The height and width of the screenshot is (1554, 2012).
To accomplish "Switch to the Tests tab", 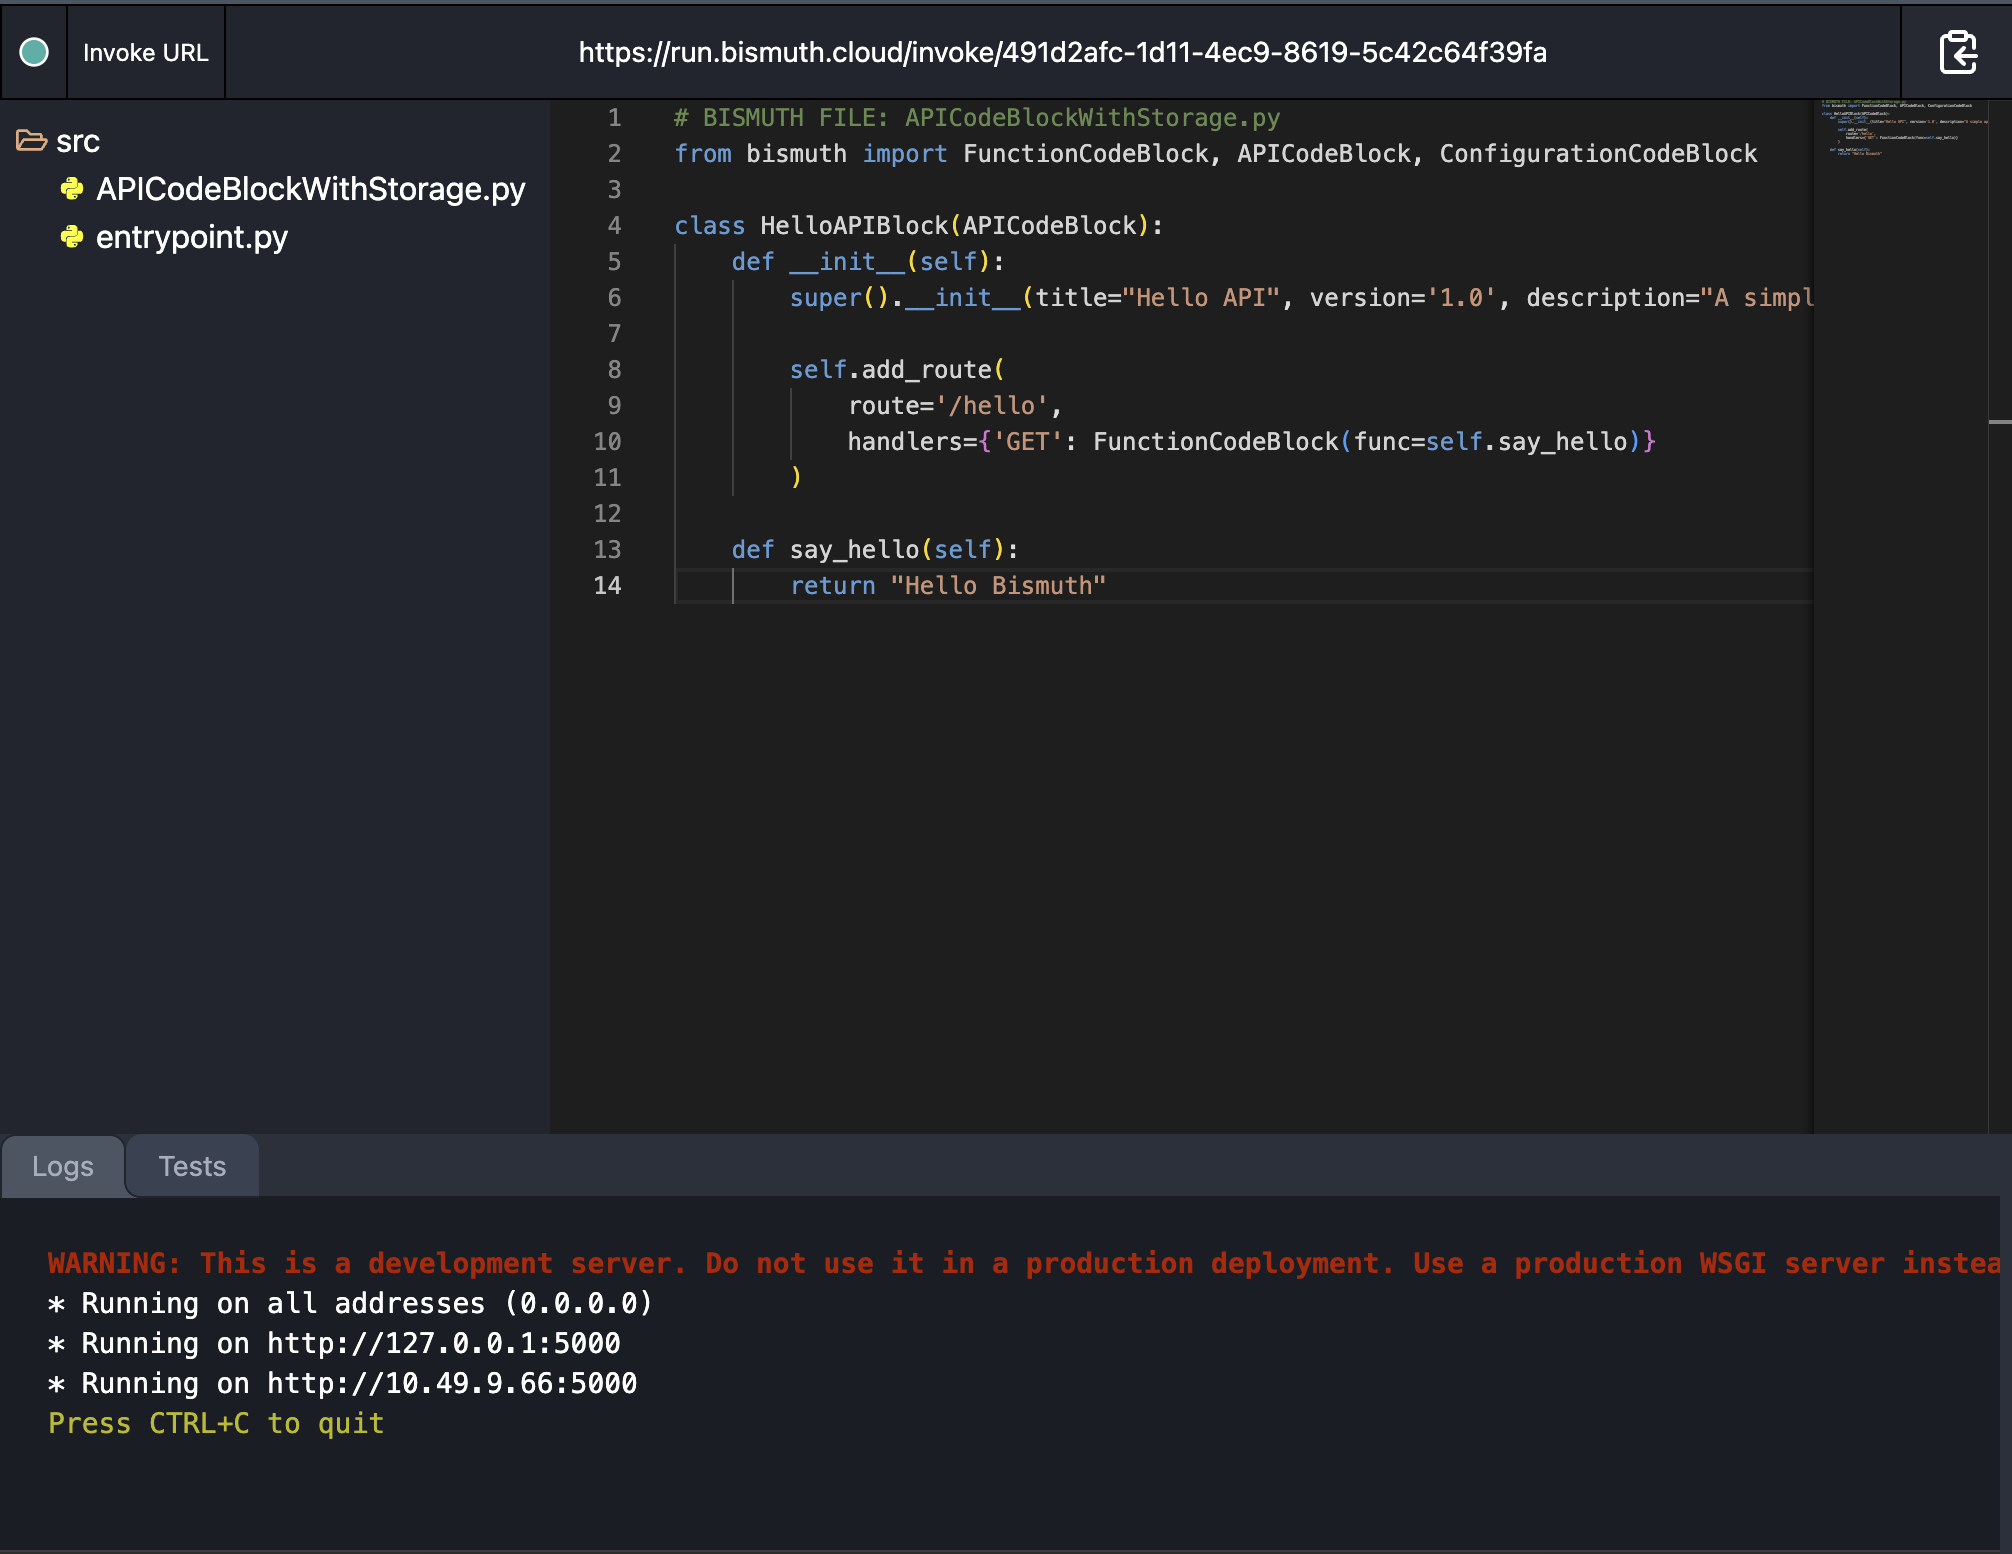I will coord(192,1166).
